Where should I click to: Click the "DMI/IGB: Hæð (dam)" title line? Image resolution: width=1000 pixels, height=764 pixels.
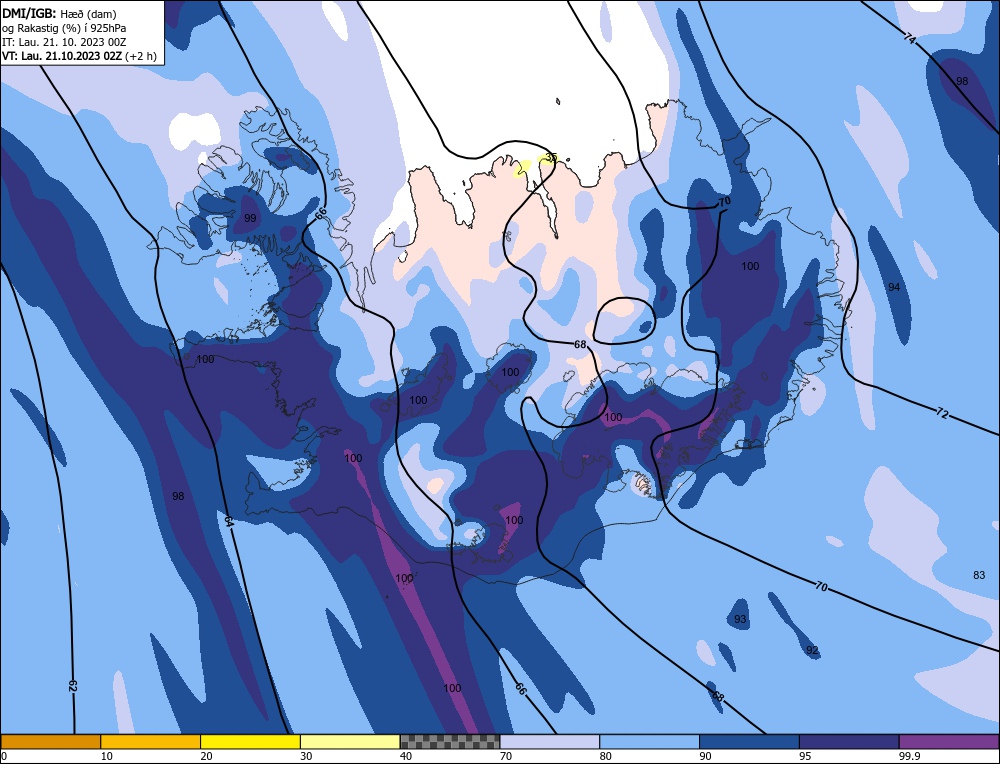click(x=59, y=13)
